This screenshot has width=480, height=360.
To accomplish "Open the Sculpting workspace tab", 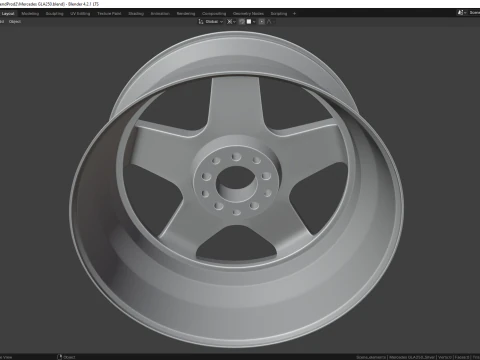I will click(54, 14).
